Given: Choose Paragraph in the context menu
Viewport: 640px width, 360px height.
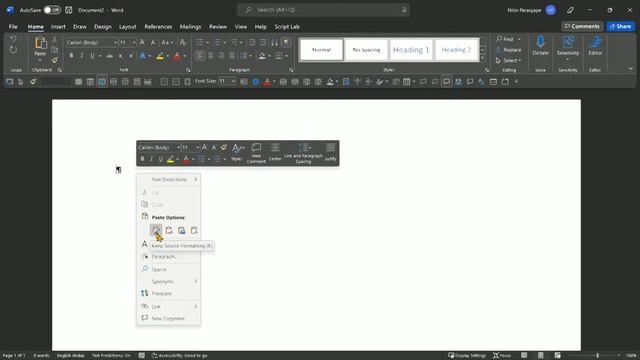Looking at the screenshot, I should click(169, 257).
